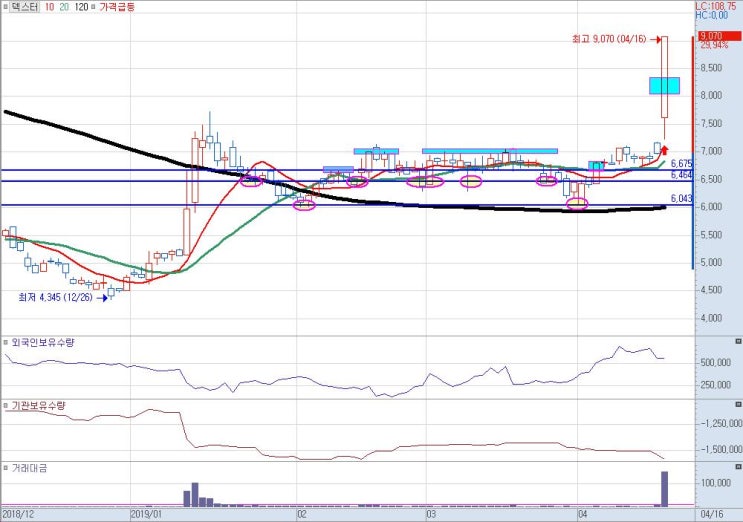
Task: Click the 04 month axis label
Action: 583,514
